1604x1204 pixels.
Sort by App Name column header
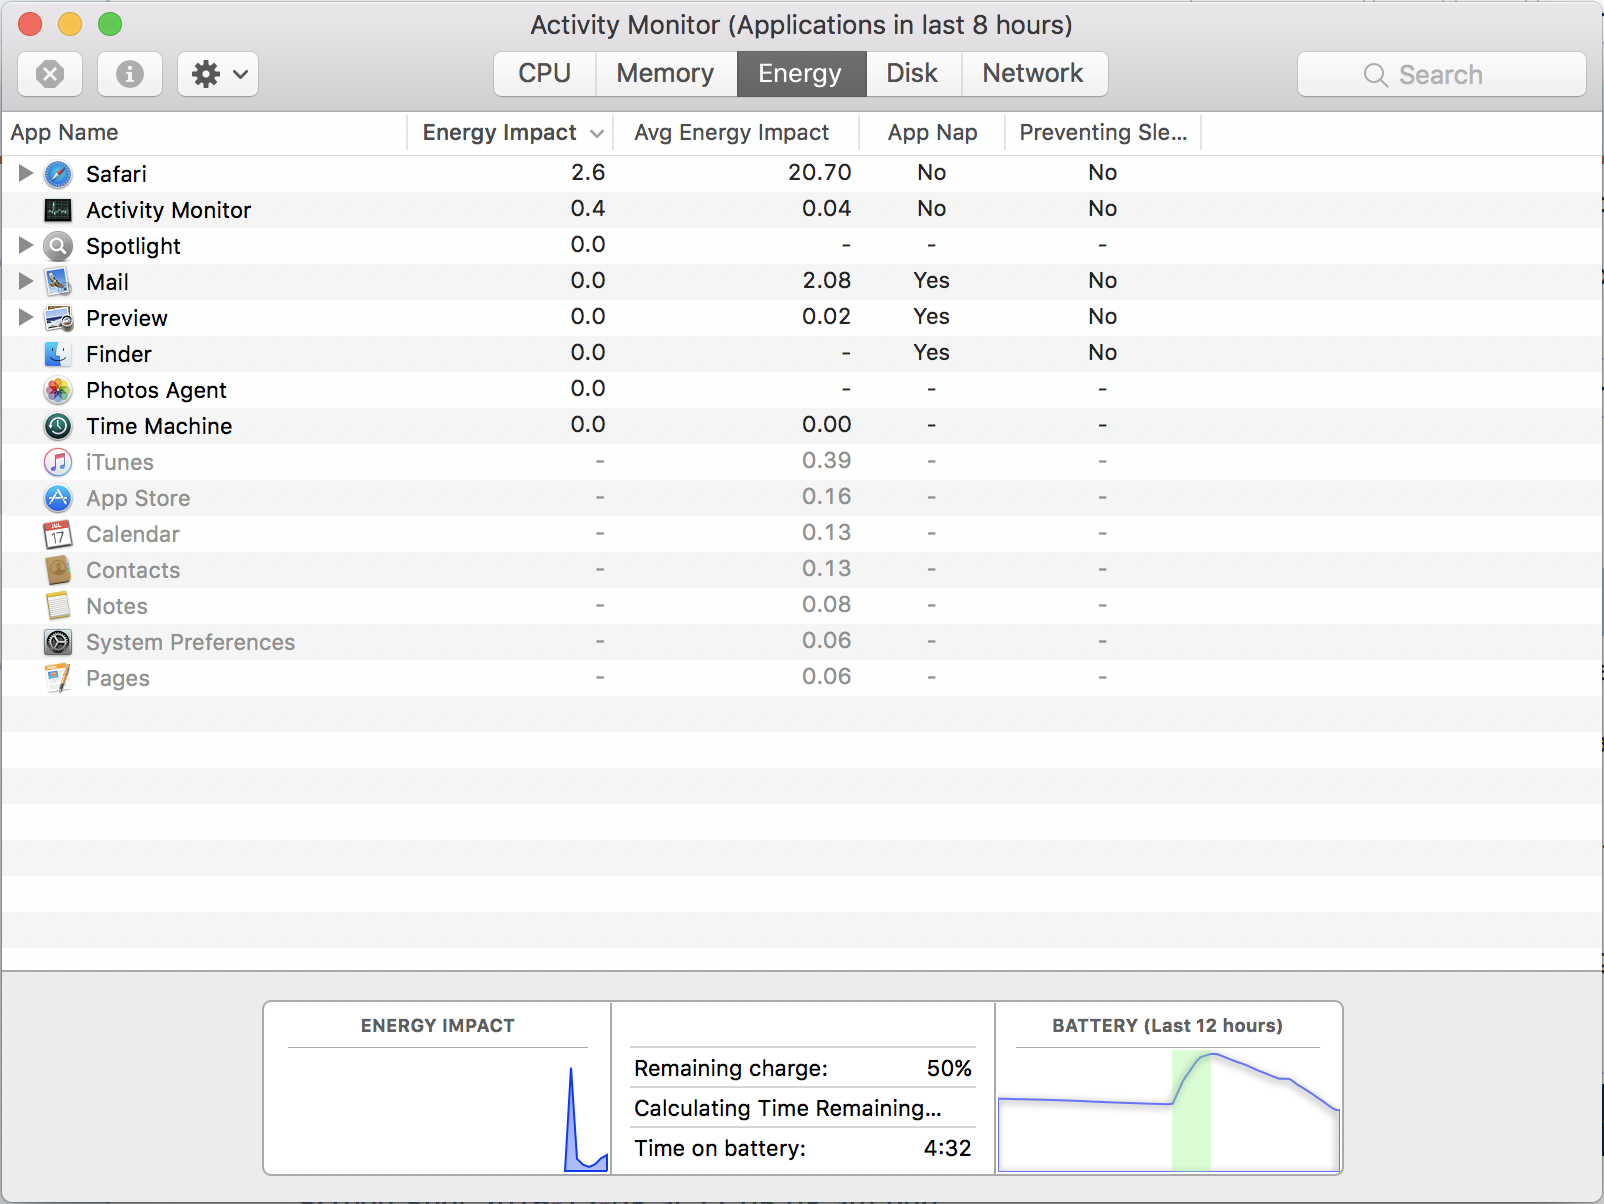(x=204, y=133)
